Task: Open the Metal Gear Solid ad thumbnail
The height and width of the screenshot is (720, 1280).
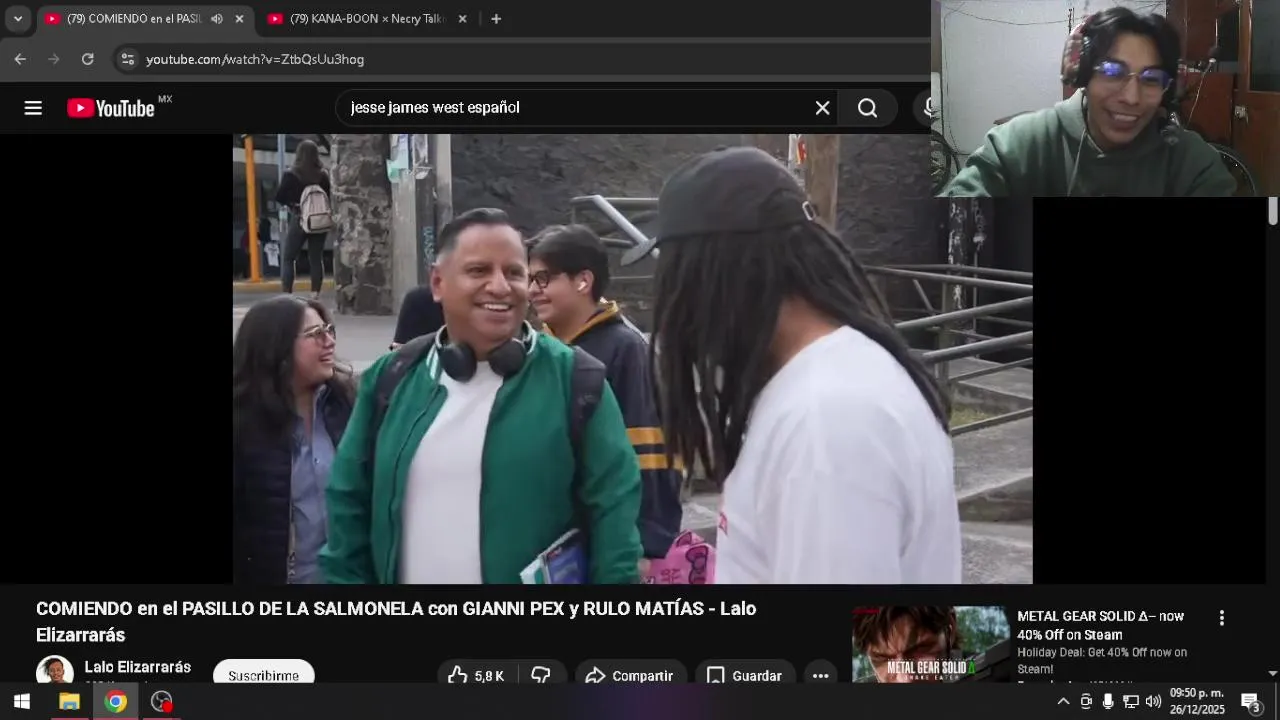Action: 930,644
